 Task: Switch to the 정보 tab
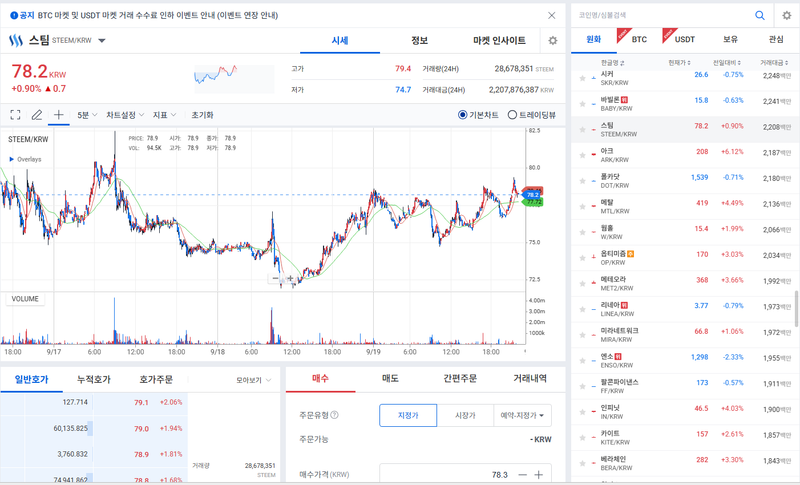click(419, 40)
